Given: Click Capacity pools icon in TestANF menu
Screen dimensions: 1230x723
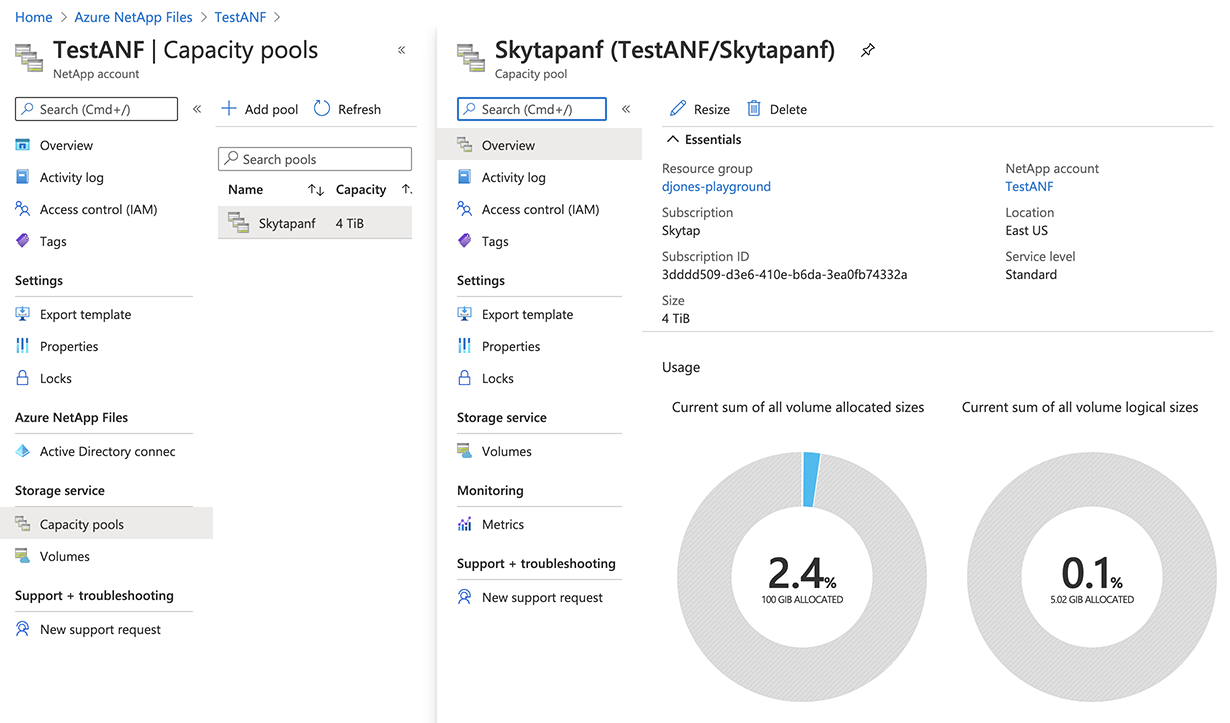Looking at the screenshot, I should coord(23,524).
